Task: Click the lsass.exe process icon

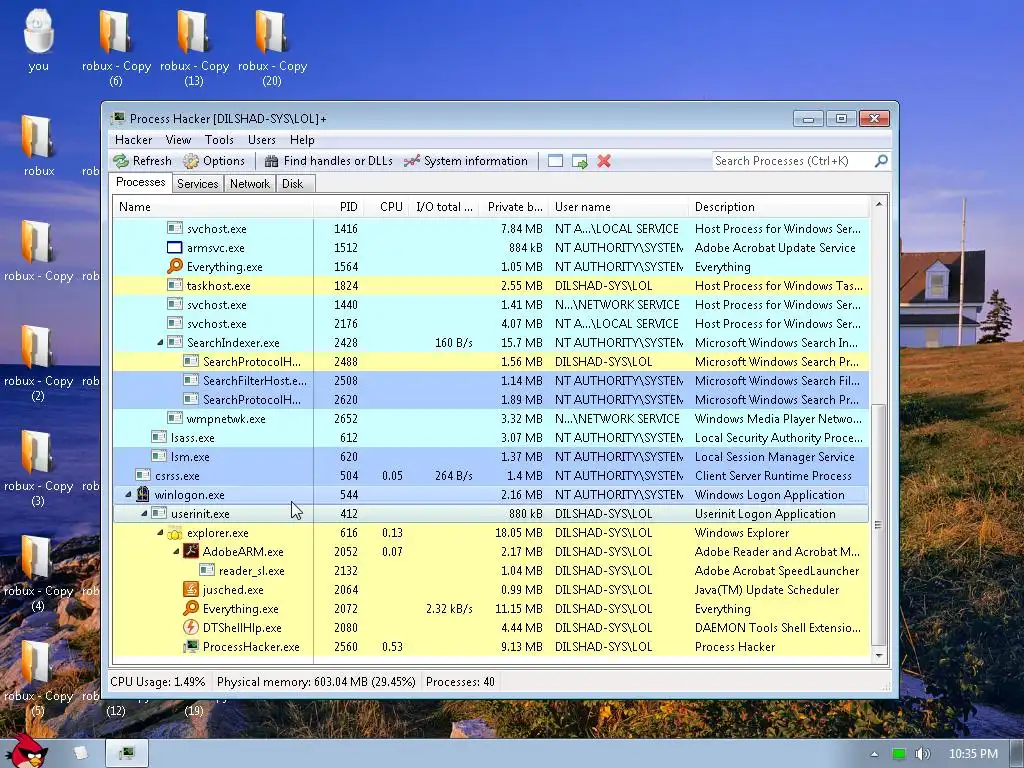Action: pyautogui.click(x=159, y=437)
